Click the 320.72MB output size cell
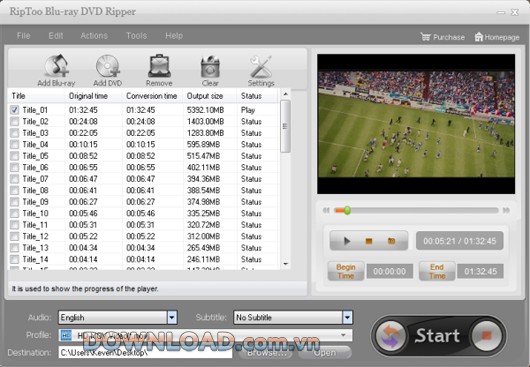Screen dimensions: 530x367 (x=203, y=225)
